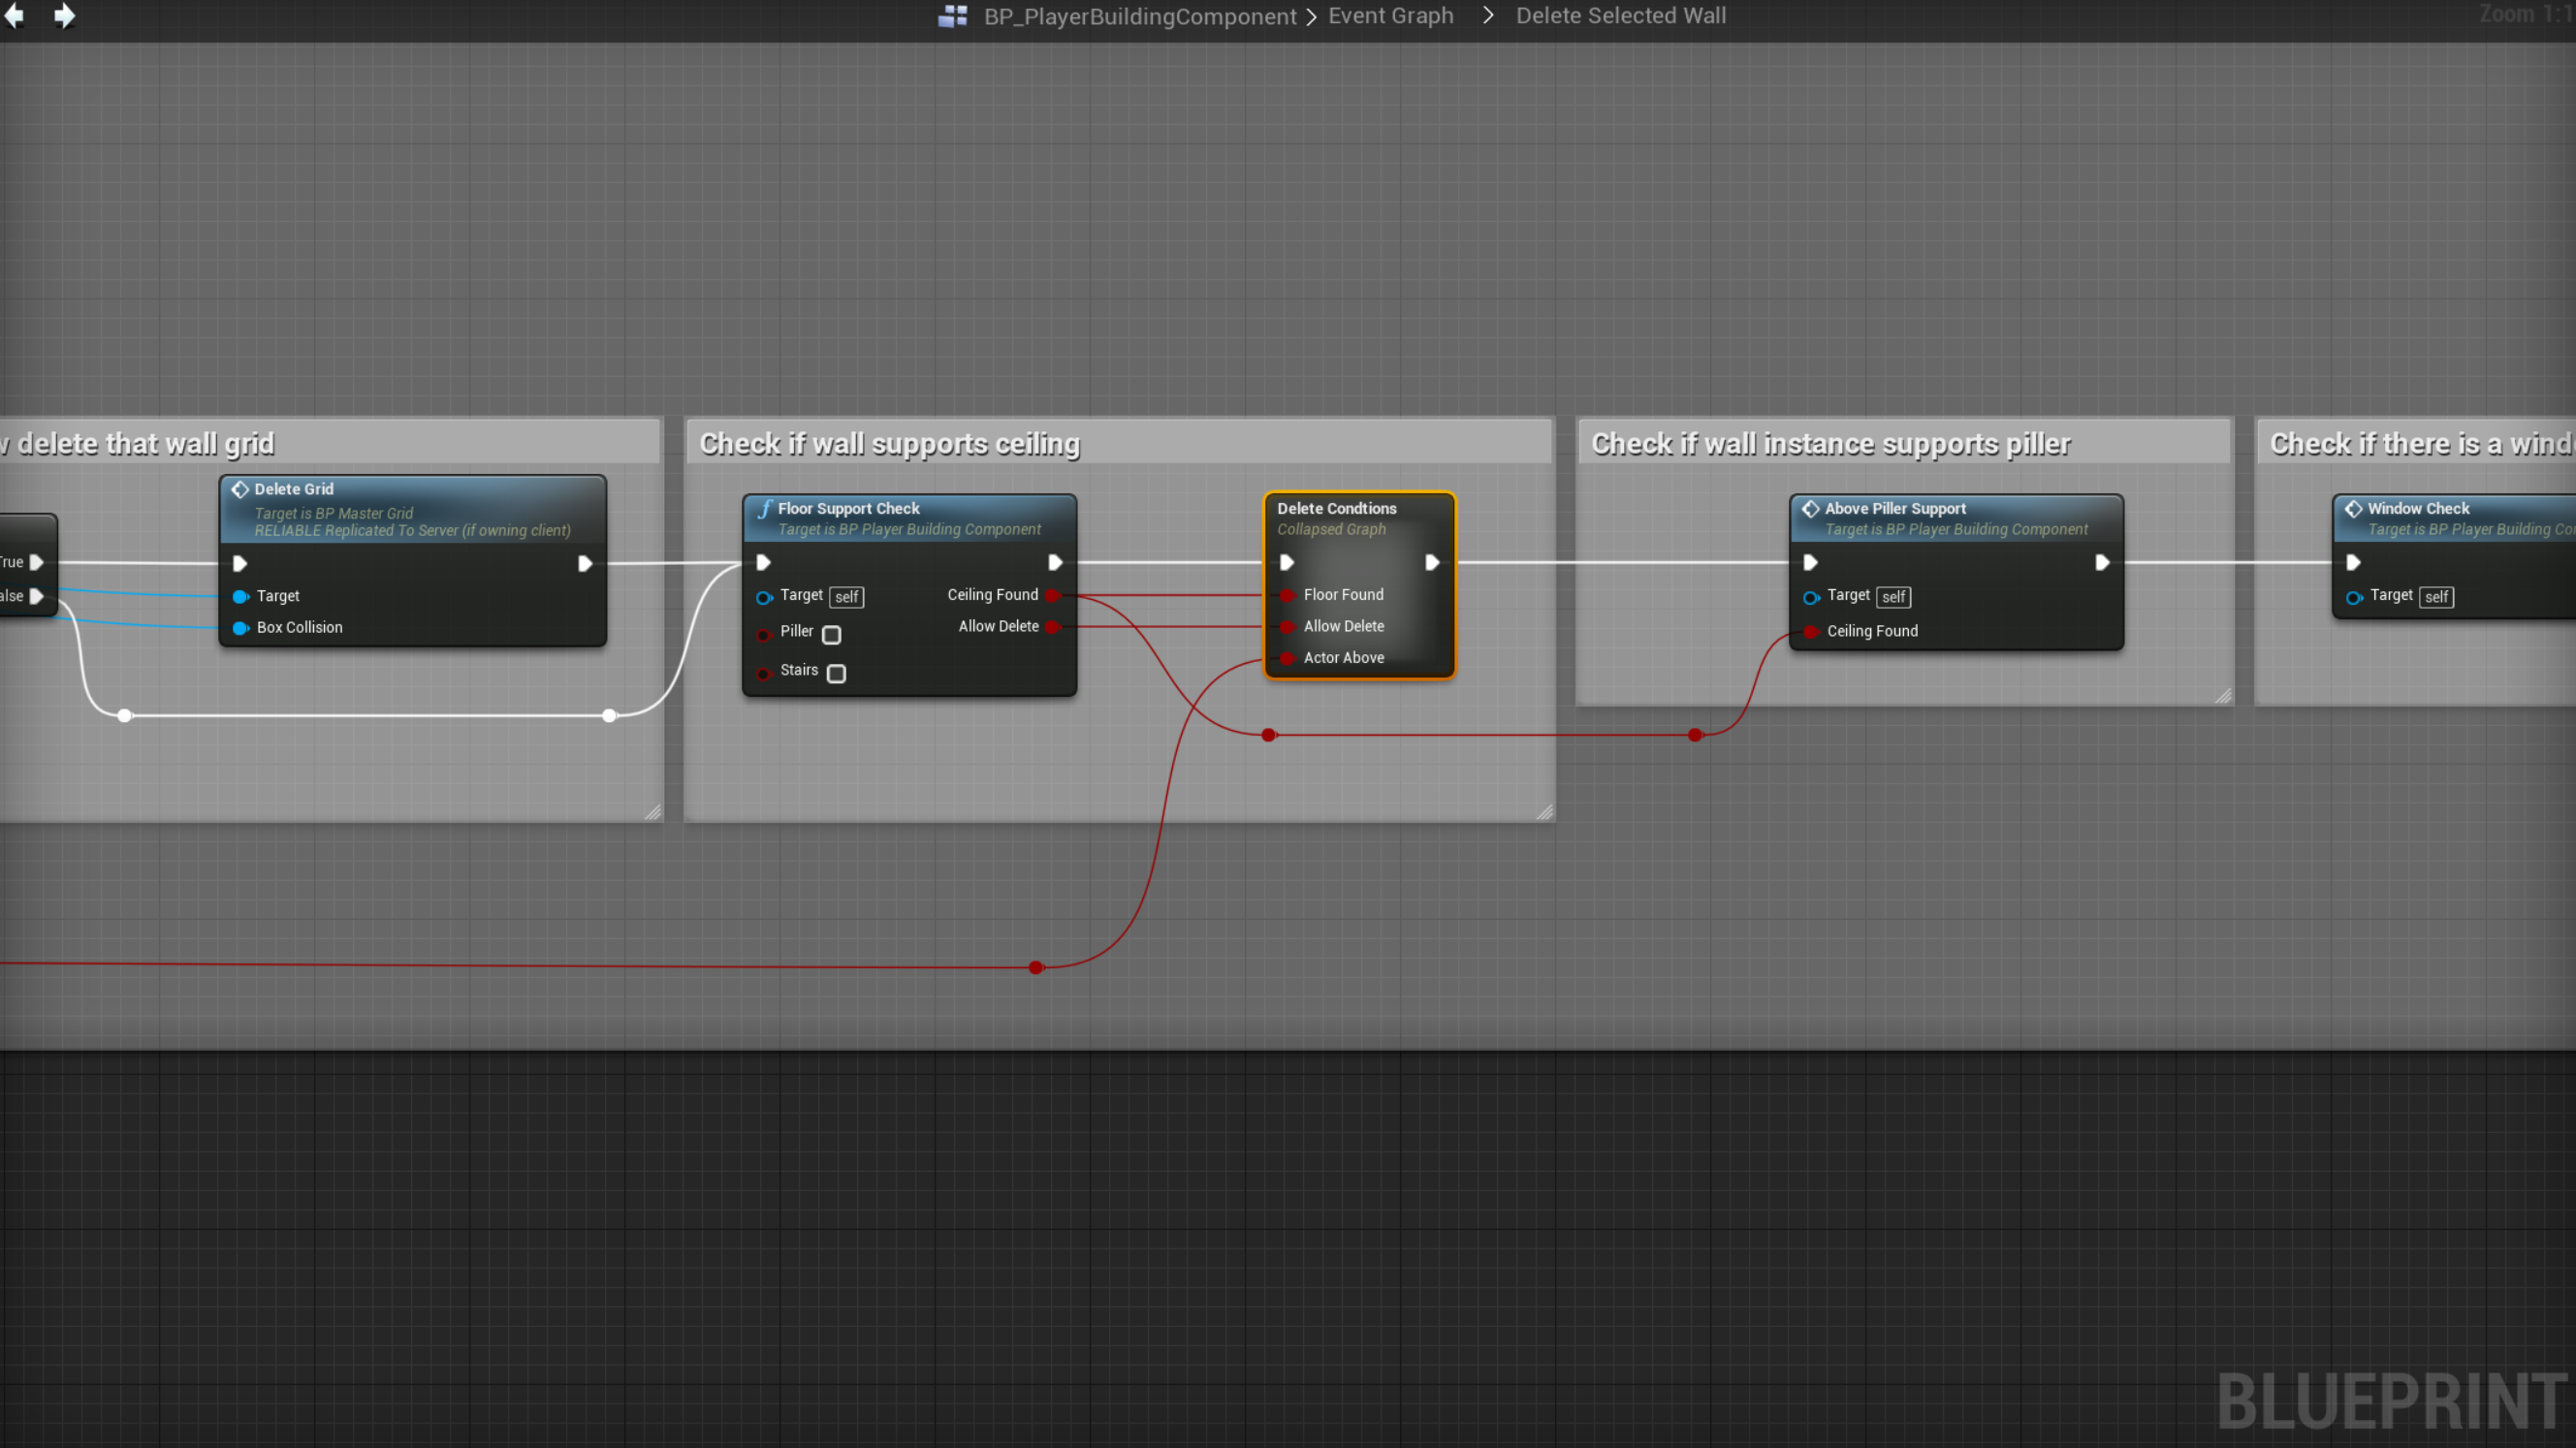Image resolution: width=2576 pixels, height=1448 pixels.
Task: Click Delete Condtions output execution pin
Action: [x=1432, y=562]
